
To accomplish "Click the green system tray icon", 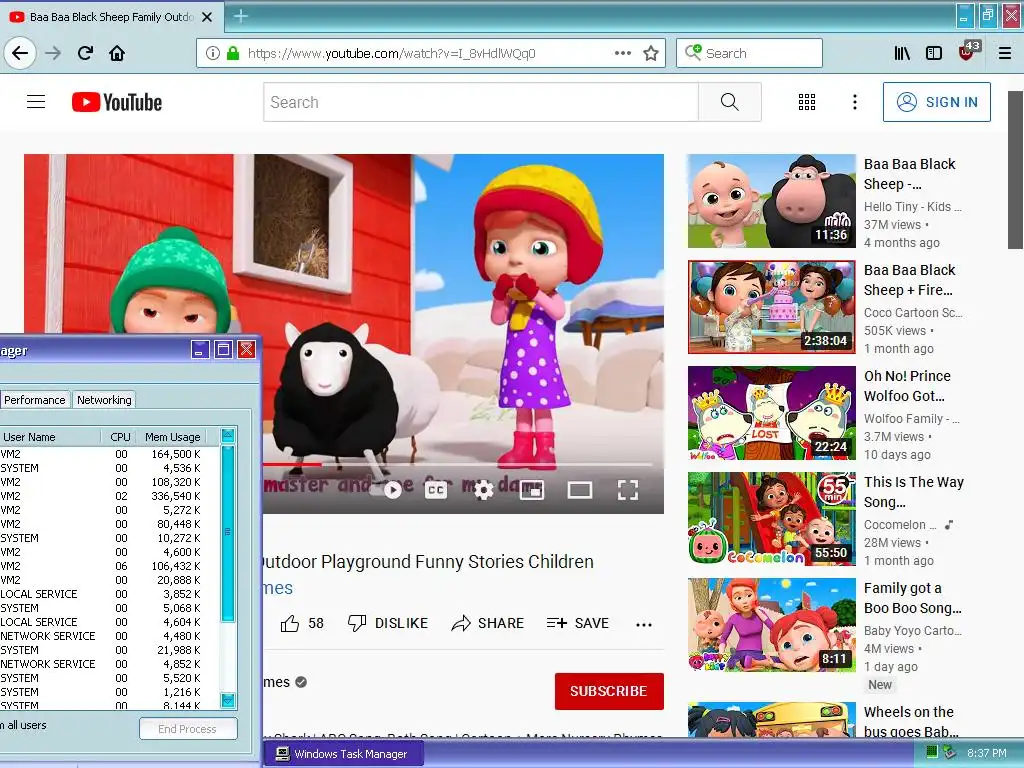I will 932,752.
